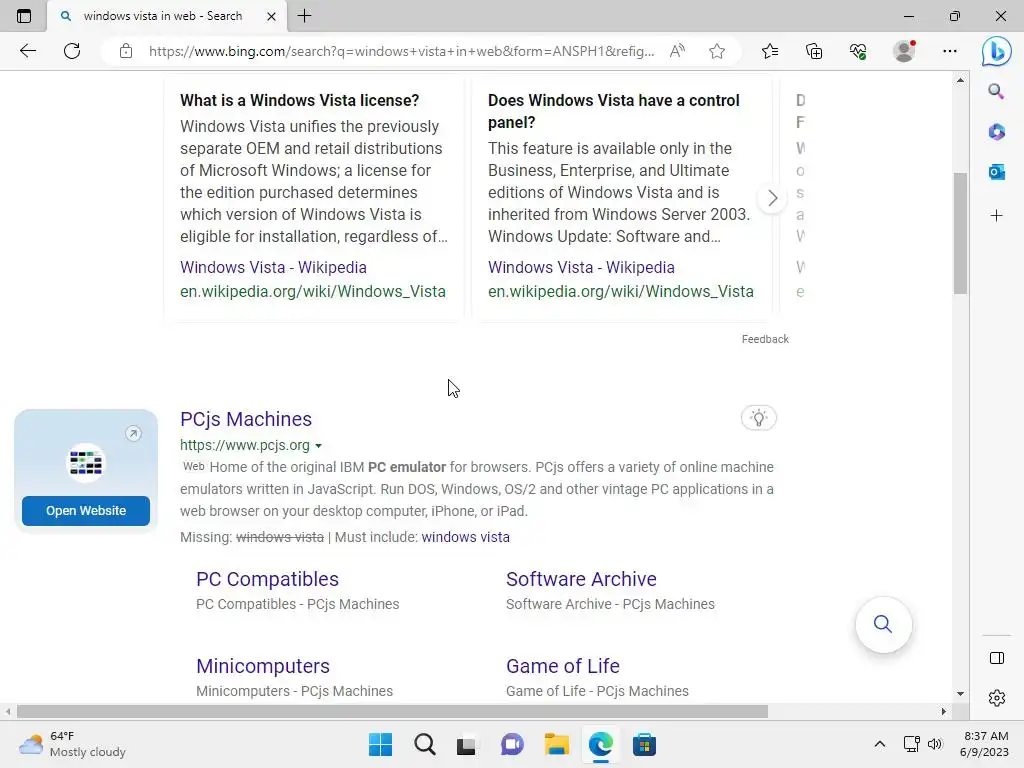Open the tab actions menu icon
The height and width of the screenshot is (768, 1024).
(x=24, y=16)
